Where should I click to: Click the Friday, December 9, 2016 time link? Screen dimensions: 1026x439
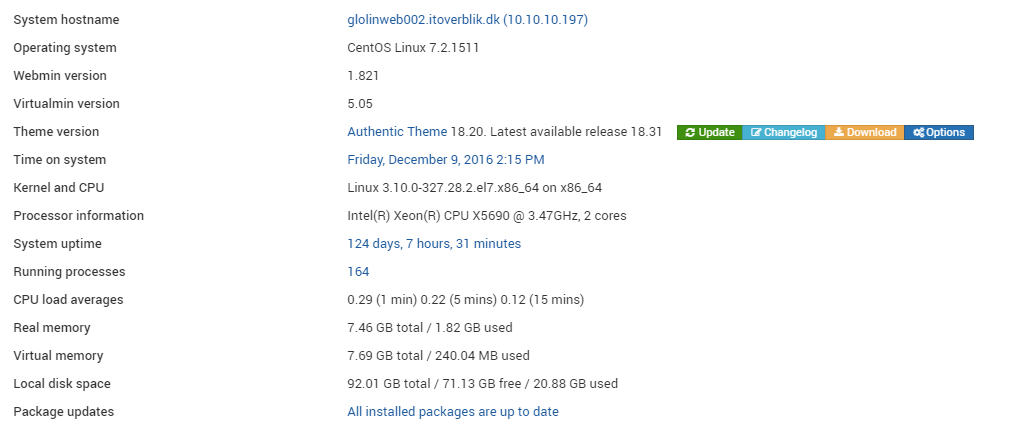click(x=446, y=160)
